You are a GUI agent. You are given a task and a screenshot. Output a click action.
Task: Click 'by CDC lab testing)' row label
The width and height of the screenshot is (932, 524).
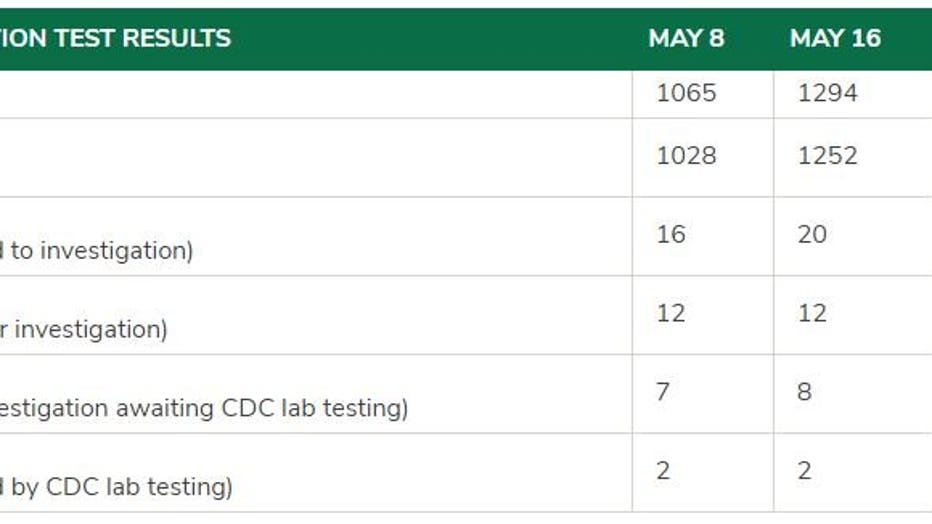click(x=121, y=488)
